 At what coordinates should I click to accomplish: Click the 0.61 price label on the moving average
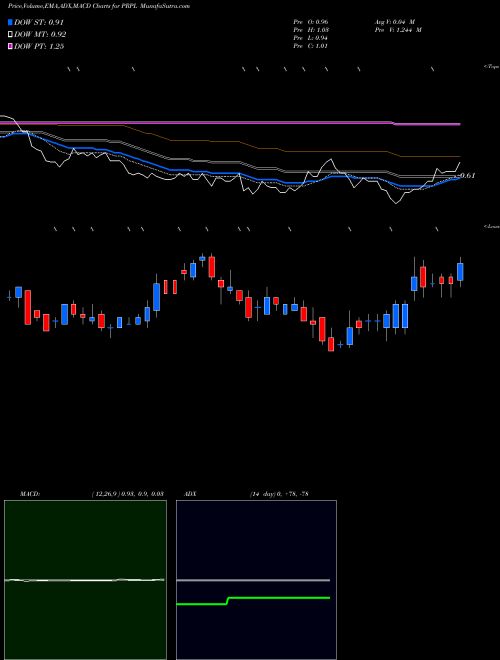pos(468,176)
